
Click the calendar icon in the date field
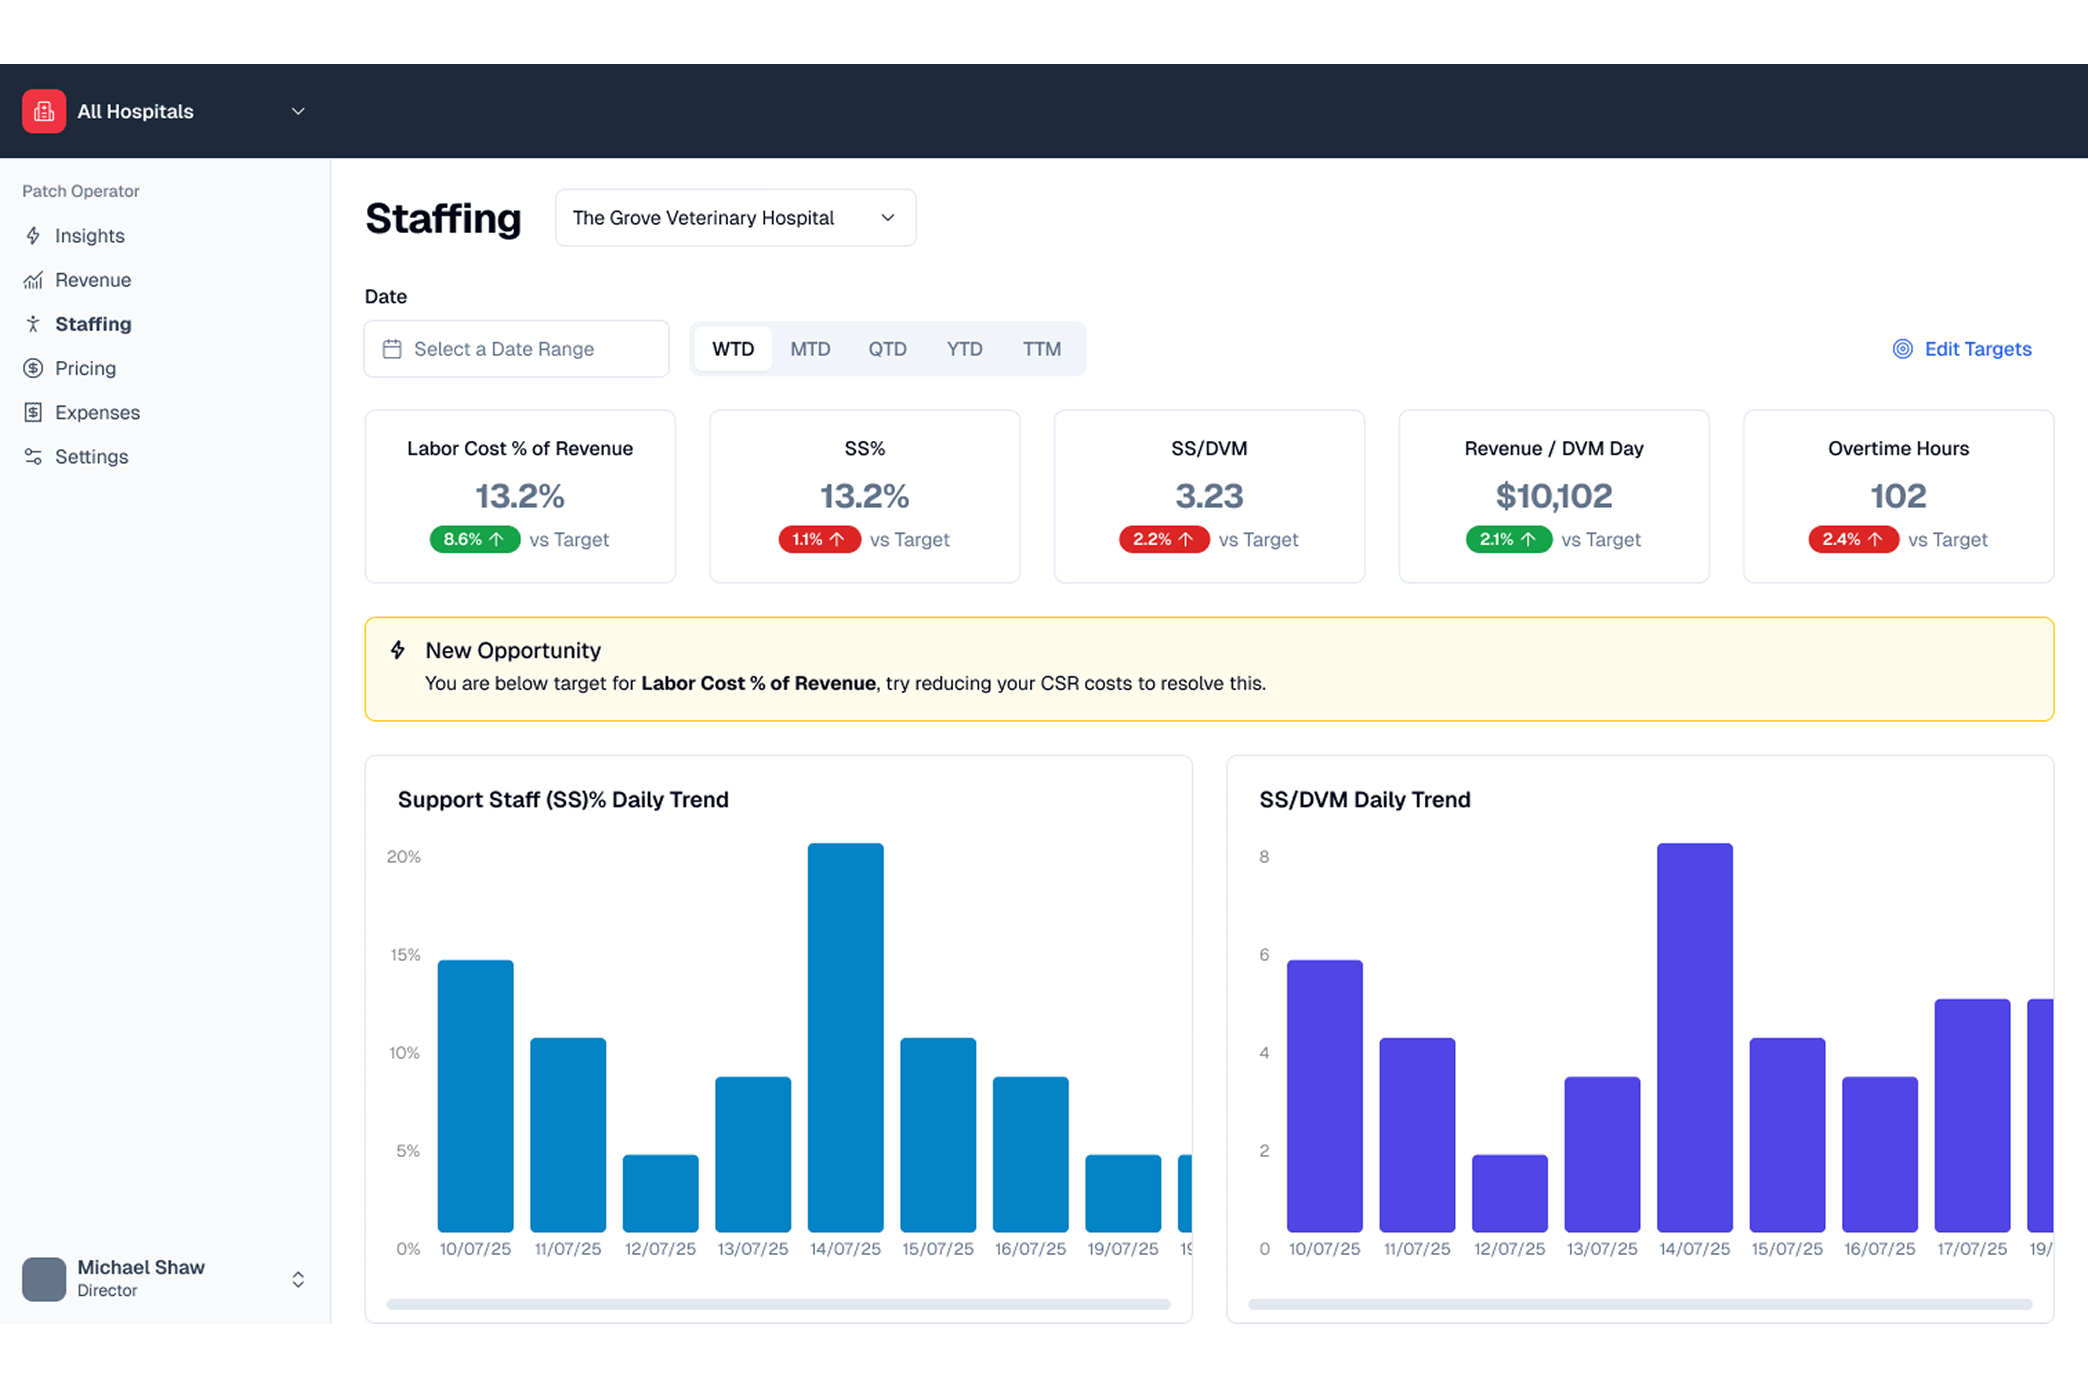click(x=392, y=348)
